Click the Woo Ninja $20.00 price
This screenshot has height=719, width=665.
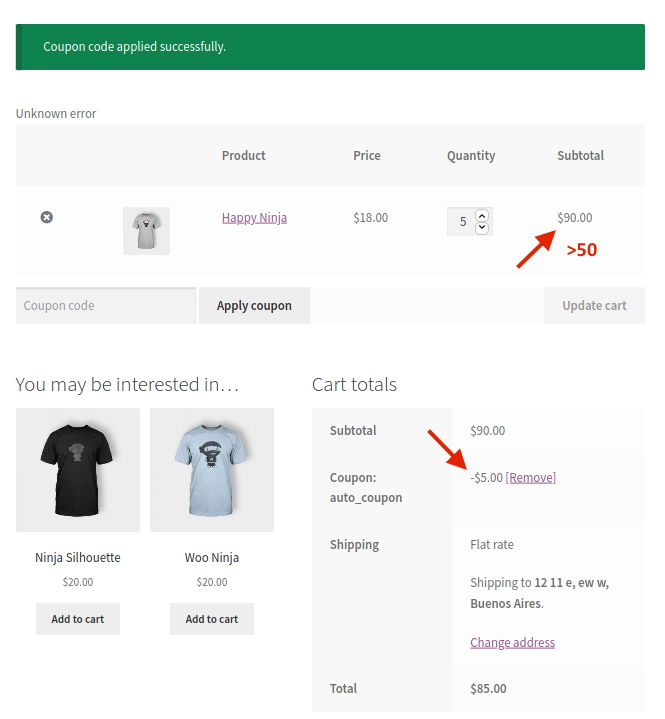212,582
